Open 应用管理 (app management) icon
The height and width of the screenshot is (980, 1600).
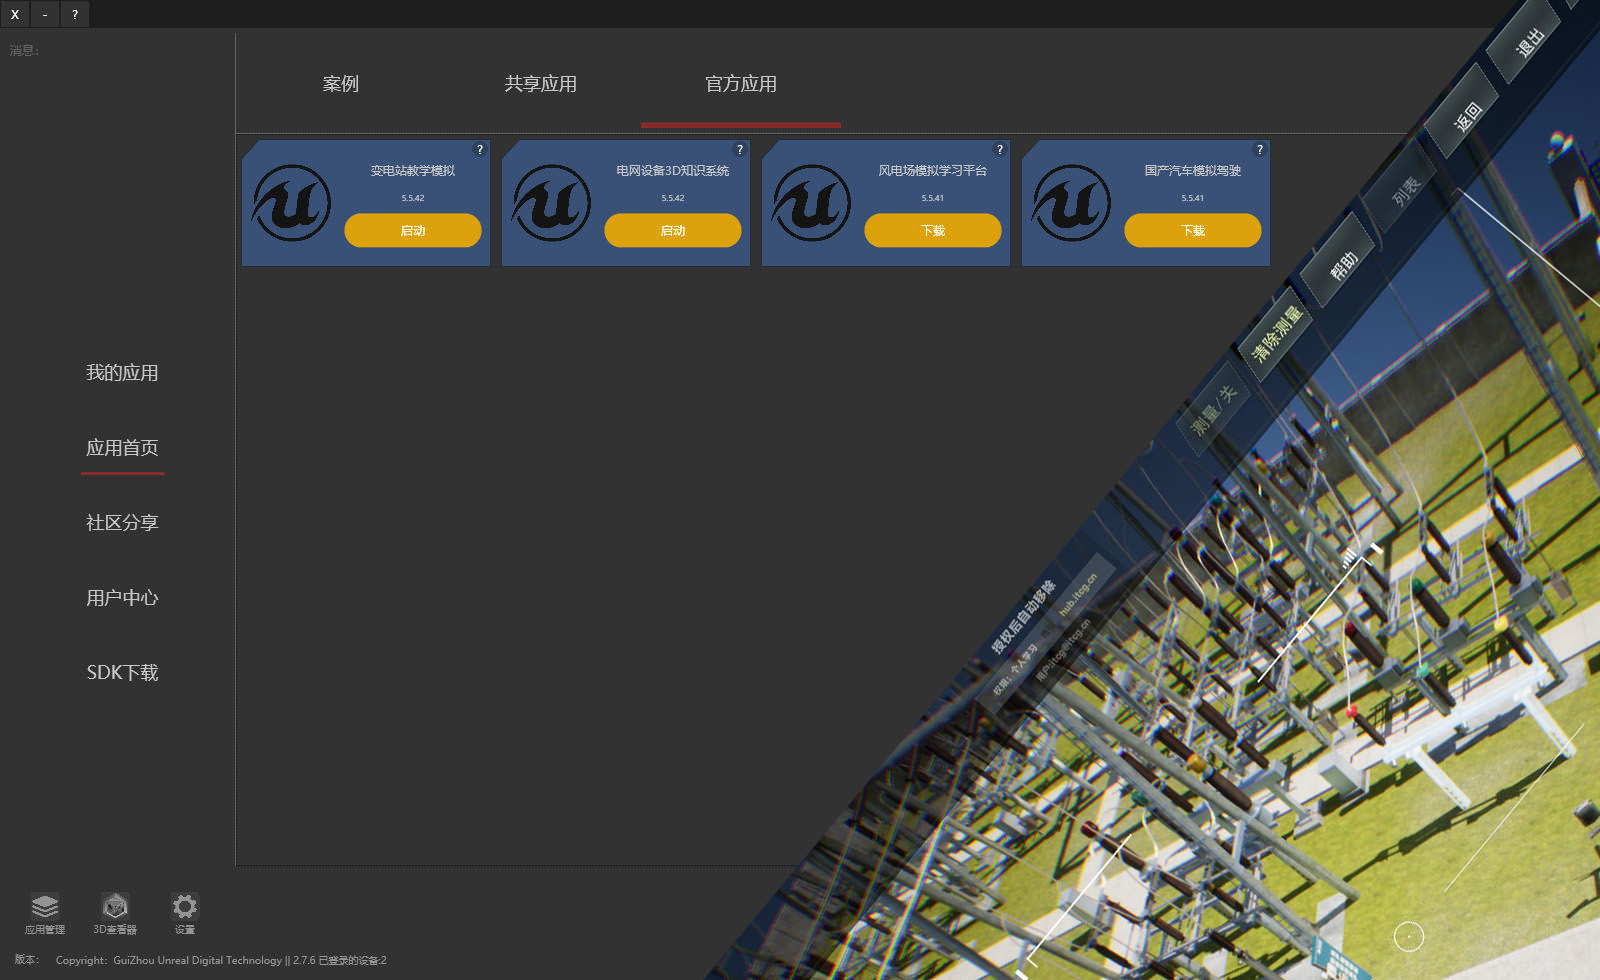[45, 908]
